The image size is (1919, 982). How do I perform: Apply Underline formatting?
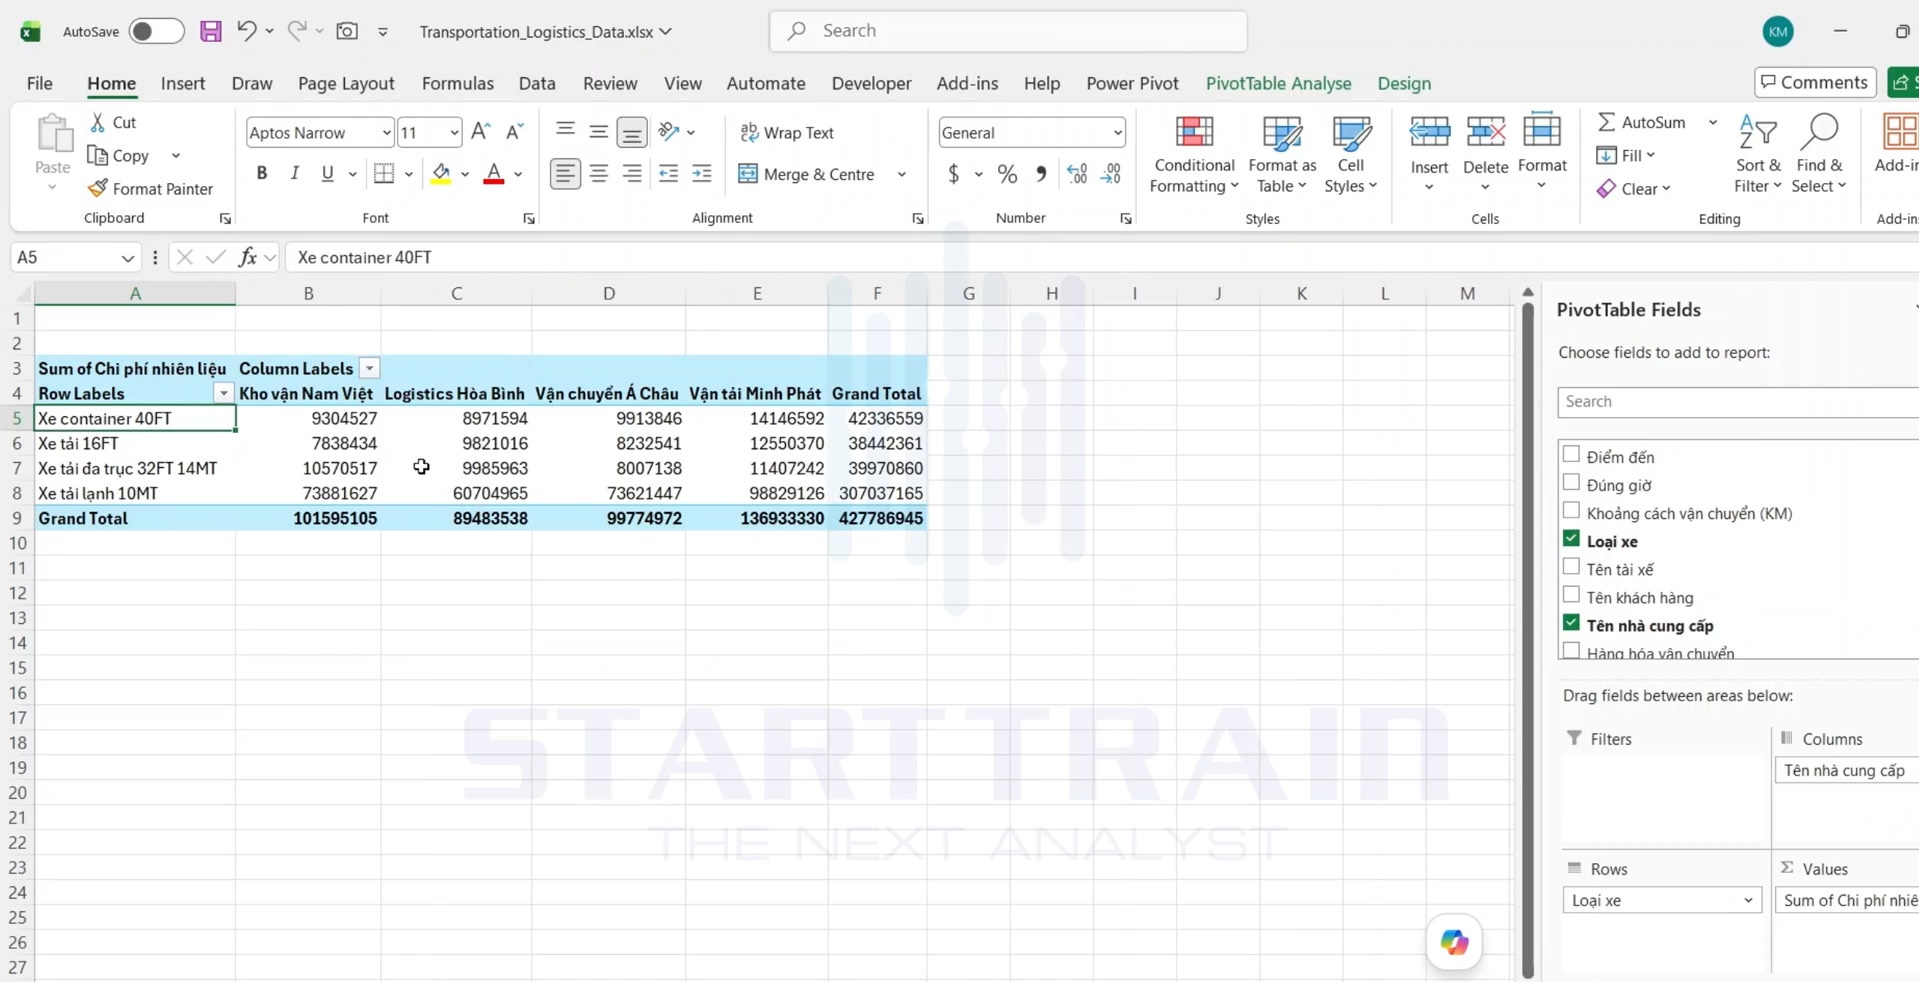[327, 173]
